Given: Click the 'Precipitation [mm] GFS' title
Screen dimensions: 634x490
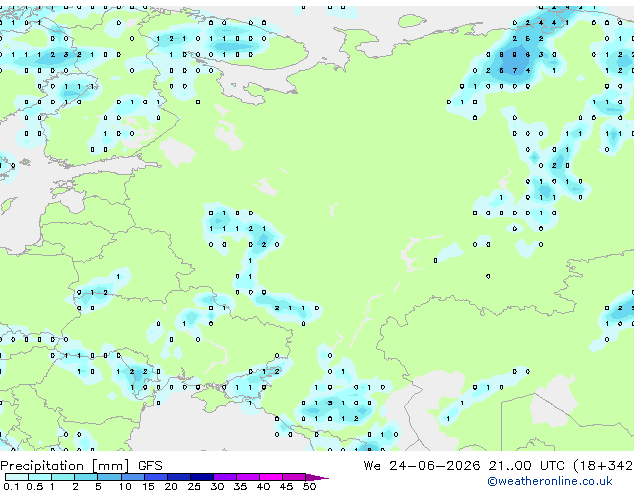Looking at the screenshot, I should point(81,466).
